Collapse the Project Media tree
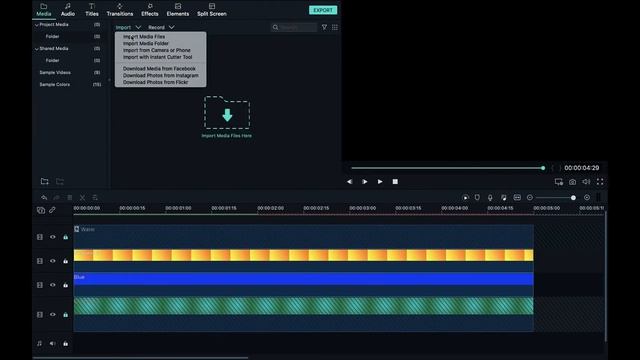Screen dimensions: 640x360 [37, 25]
